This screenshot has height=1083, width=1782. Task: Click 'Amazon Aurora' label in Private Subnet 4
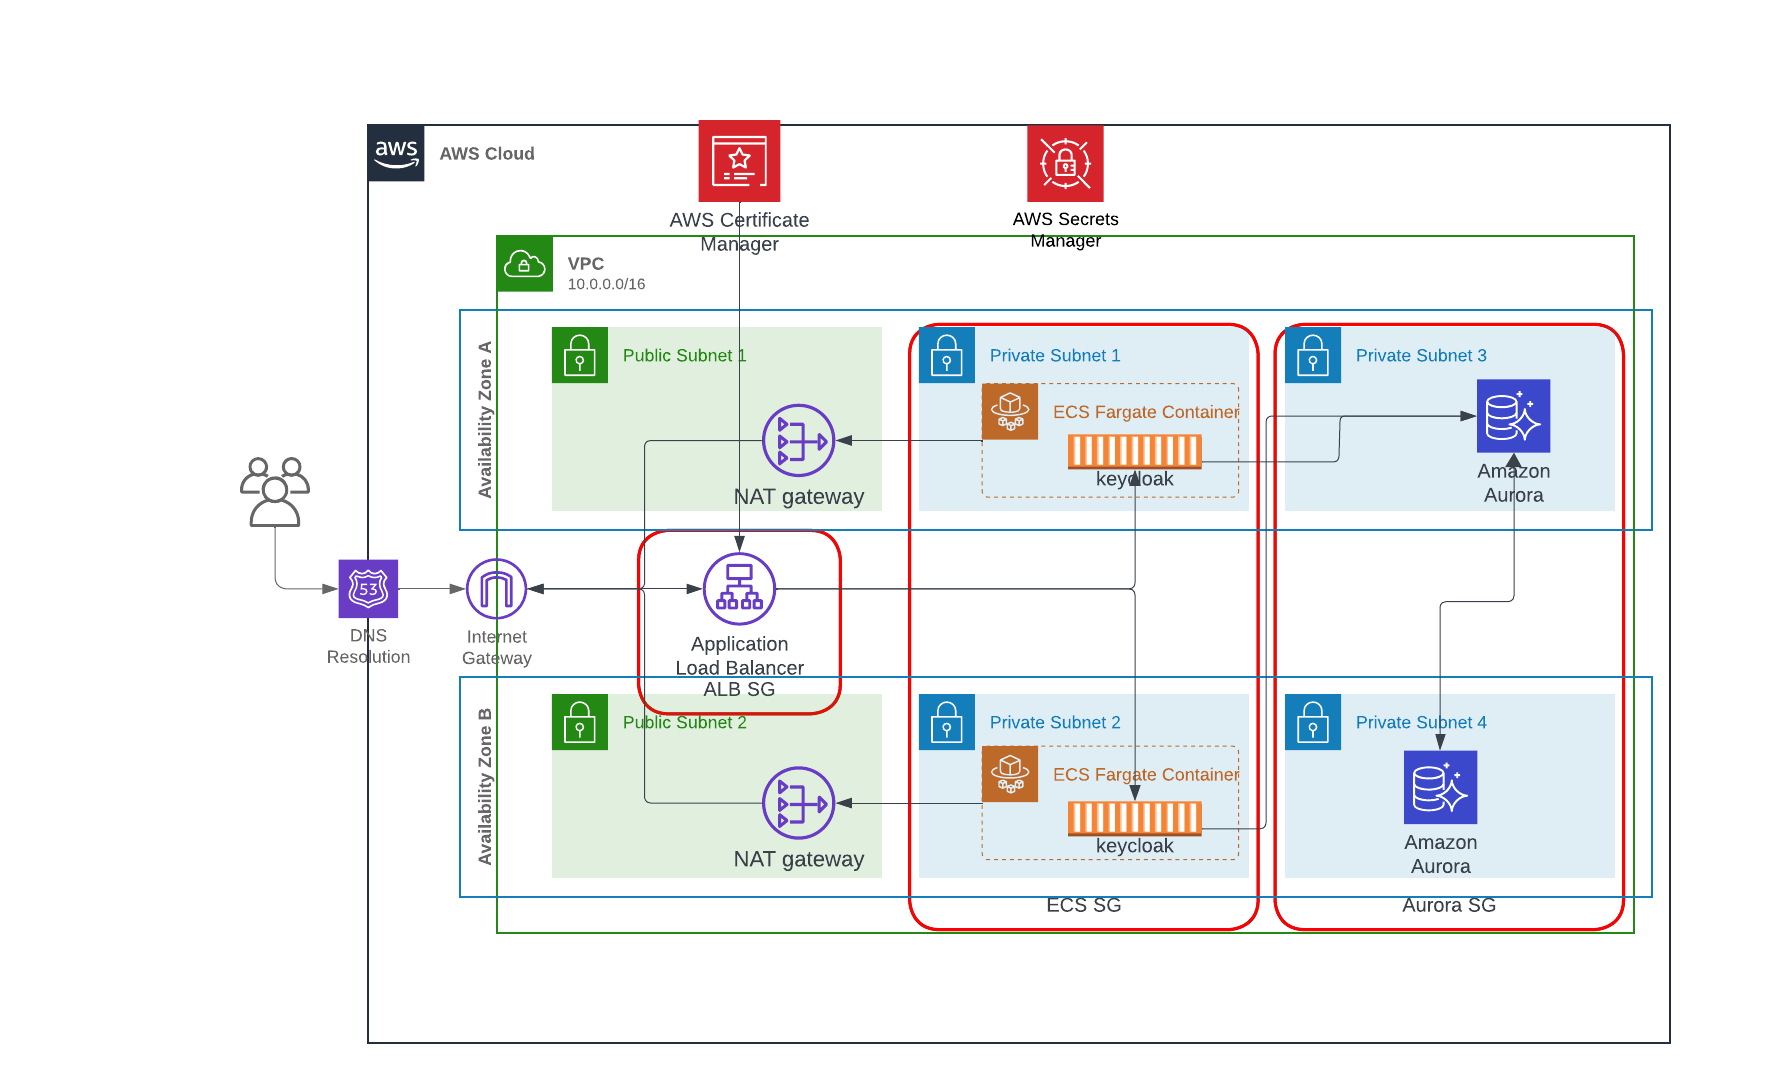pyautogui.click(x=1440, y=855)
